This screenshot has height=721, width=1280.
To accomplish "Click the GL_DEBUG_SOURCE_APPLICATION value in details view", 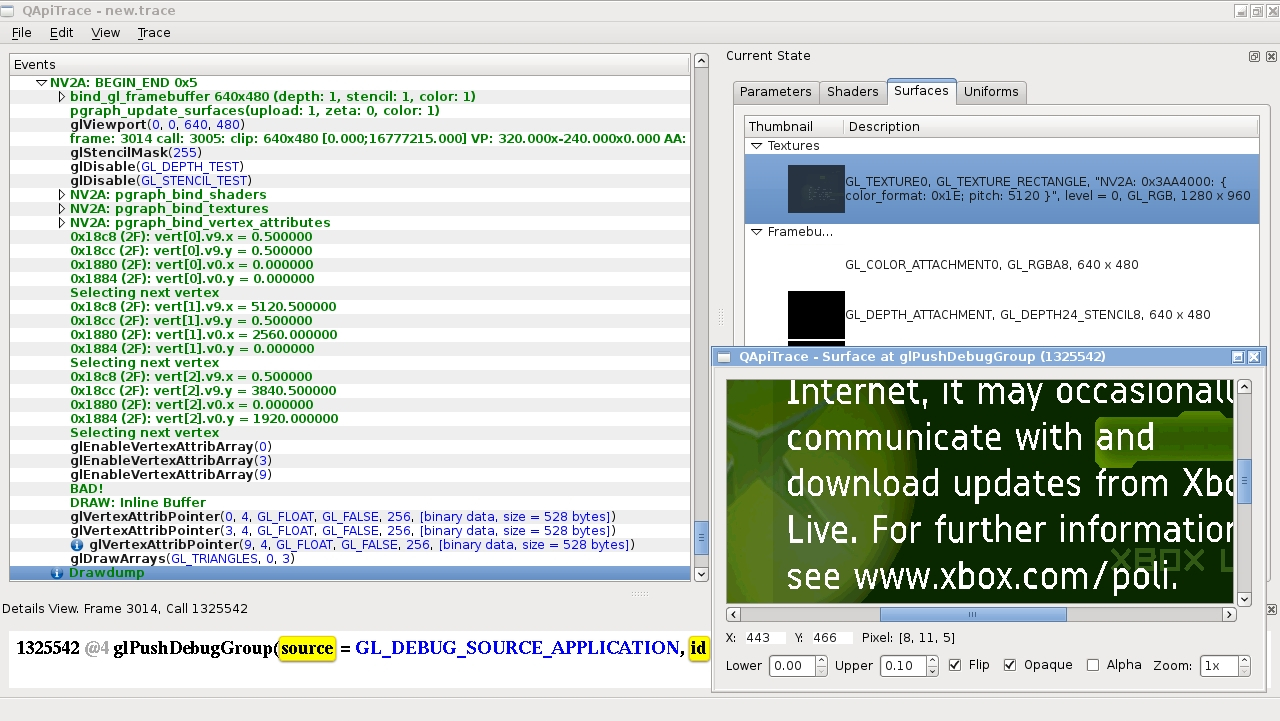I will (517, 648).
